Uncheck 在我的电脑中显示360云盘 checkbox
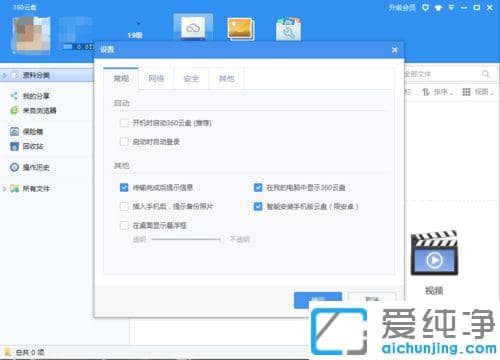500x360 pixels. [258, 187]
